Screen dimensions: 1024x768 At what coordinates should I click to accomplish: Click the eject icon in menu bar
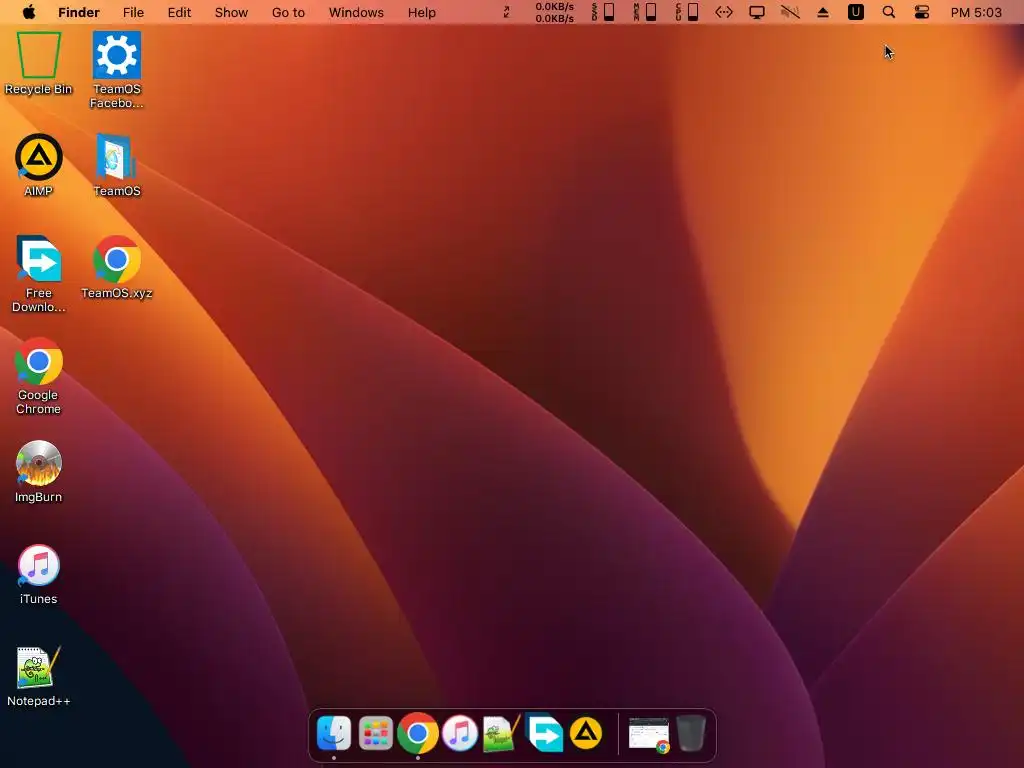(x=823, y=12)
